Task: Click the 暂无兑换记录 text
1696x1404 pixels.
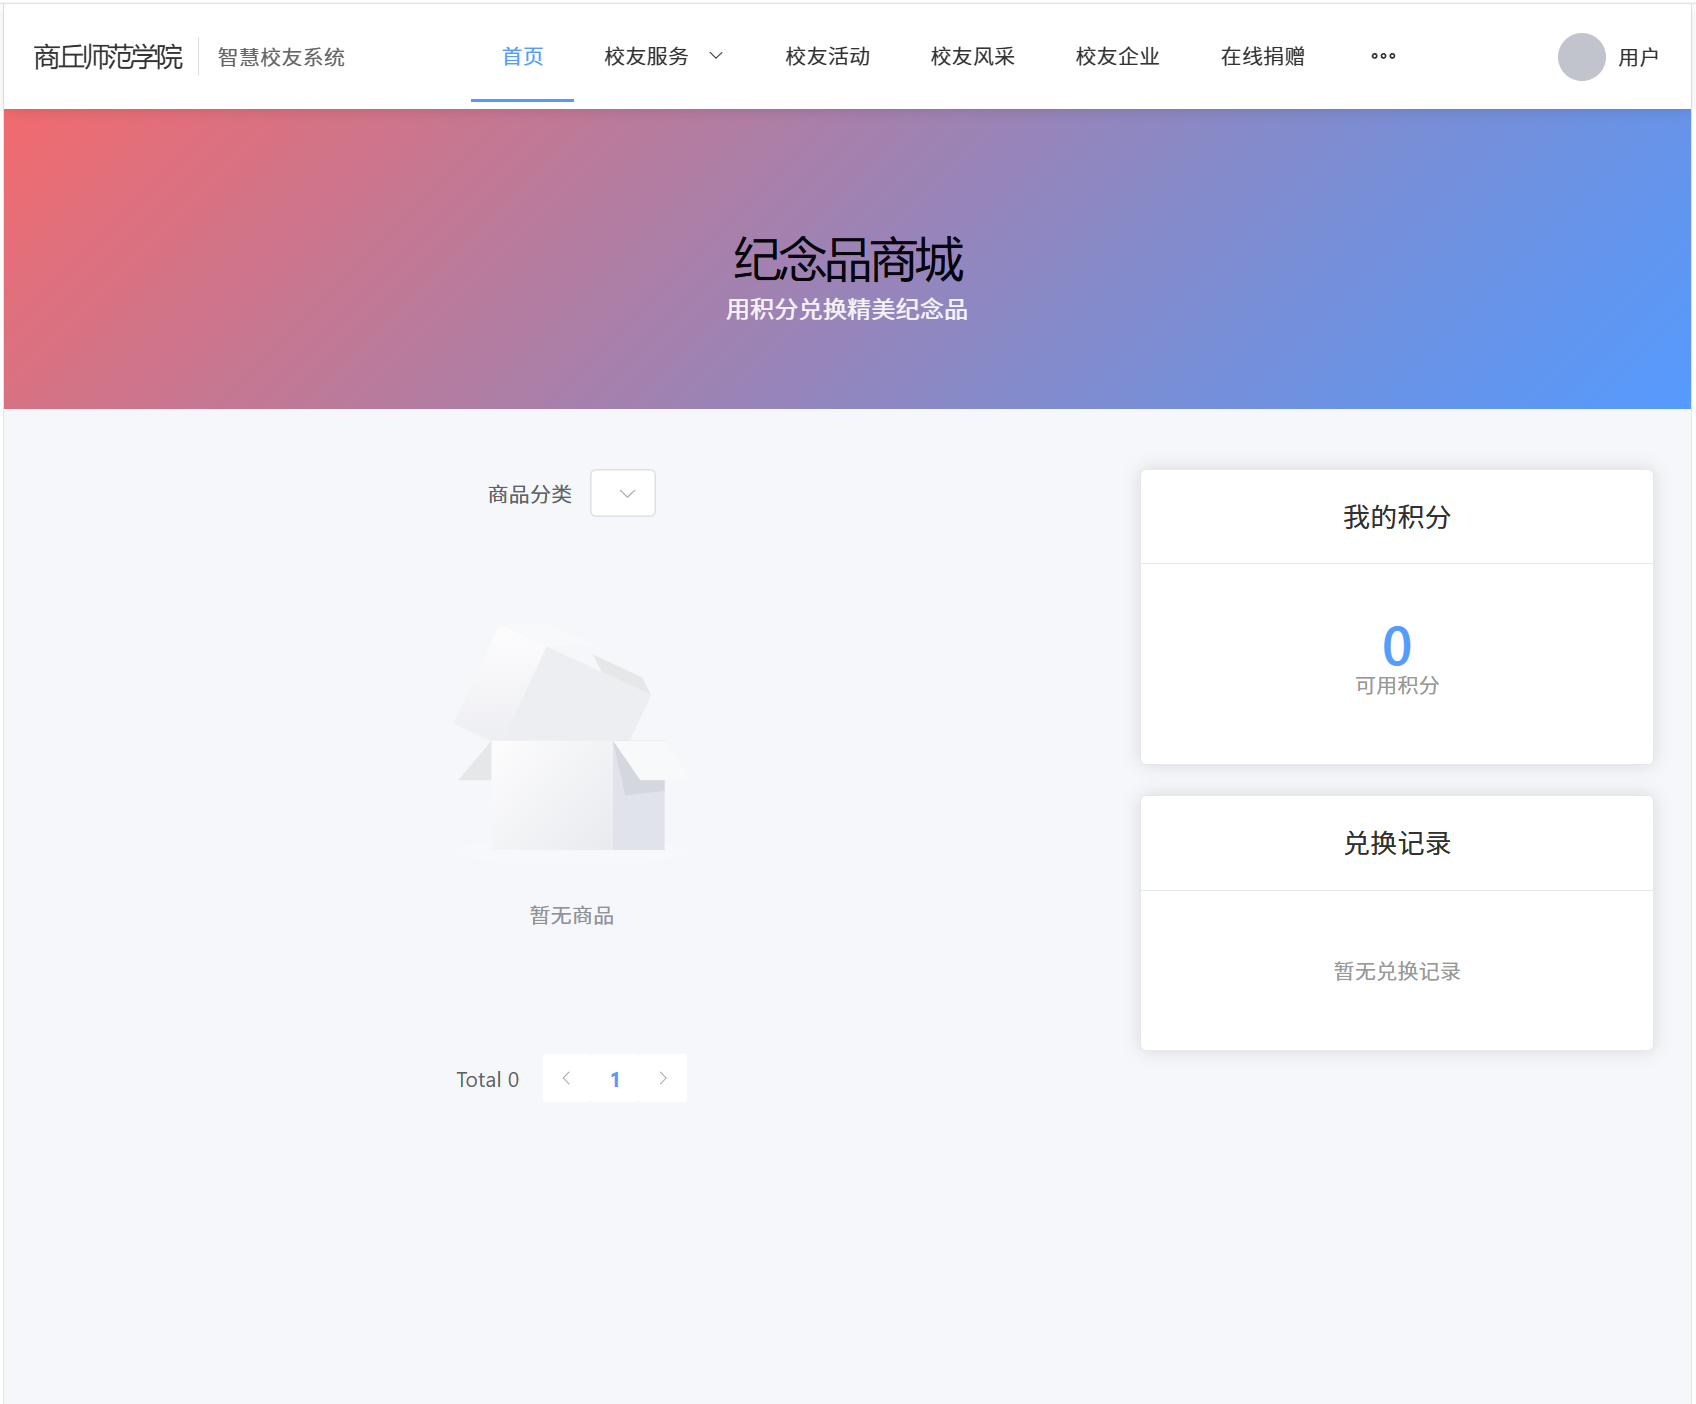Action: 1396,971
